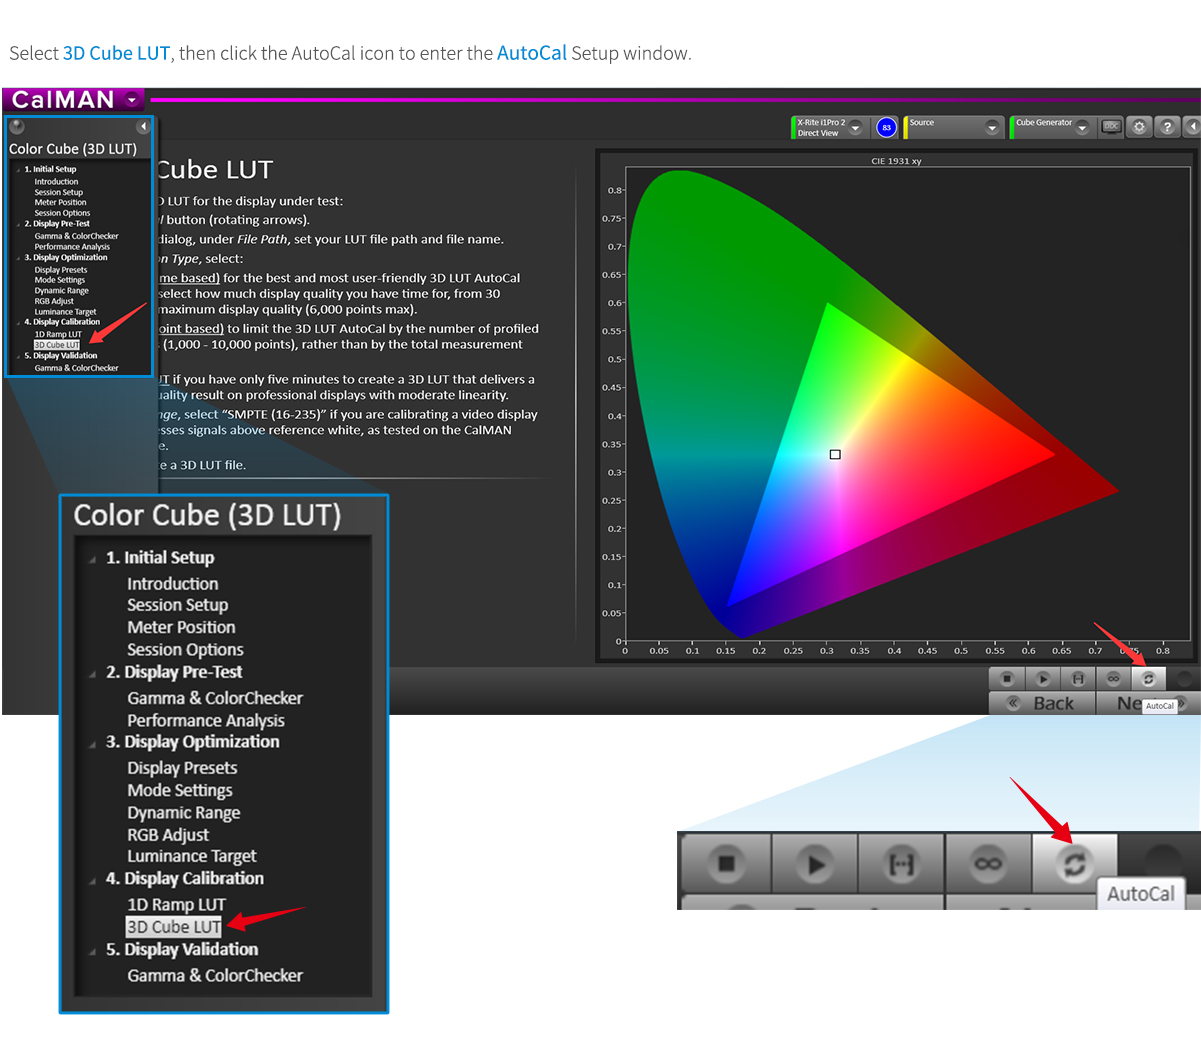Click the infinity icon in the enlarged toolbar callout
The height and width of the screenshot is (1039, 1201).
click(988, 863)
